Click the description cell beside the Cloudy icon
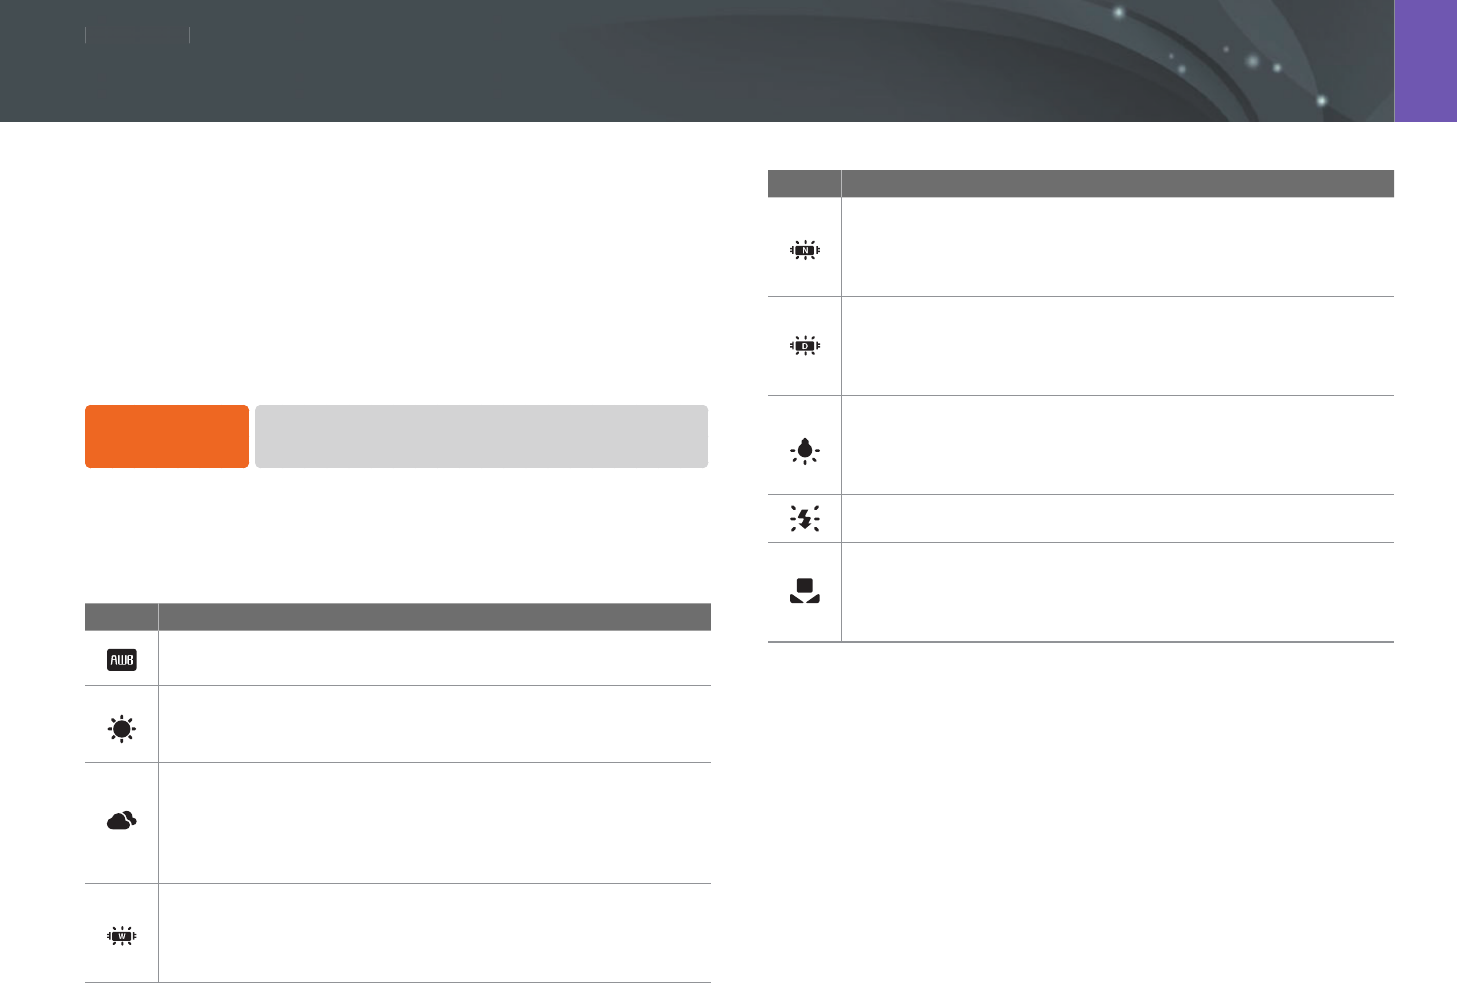The height and width of the screenshot is (983, 1457). click(434, 823)
